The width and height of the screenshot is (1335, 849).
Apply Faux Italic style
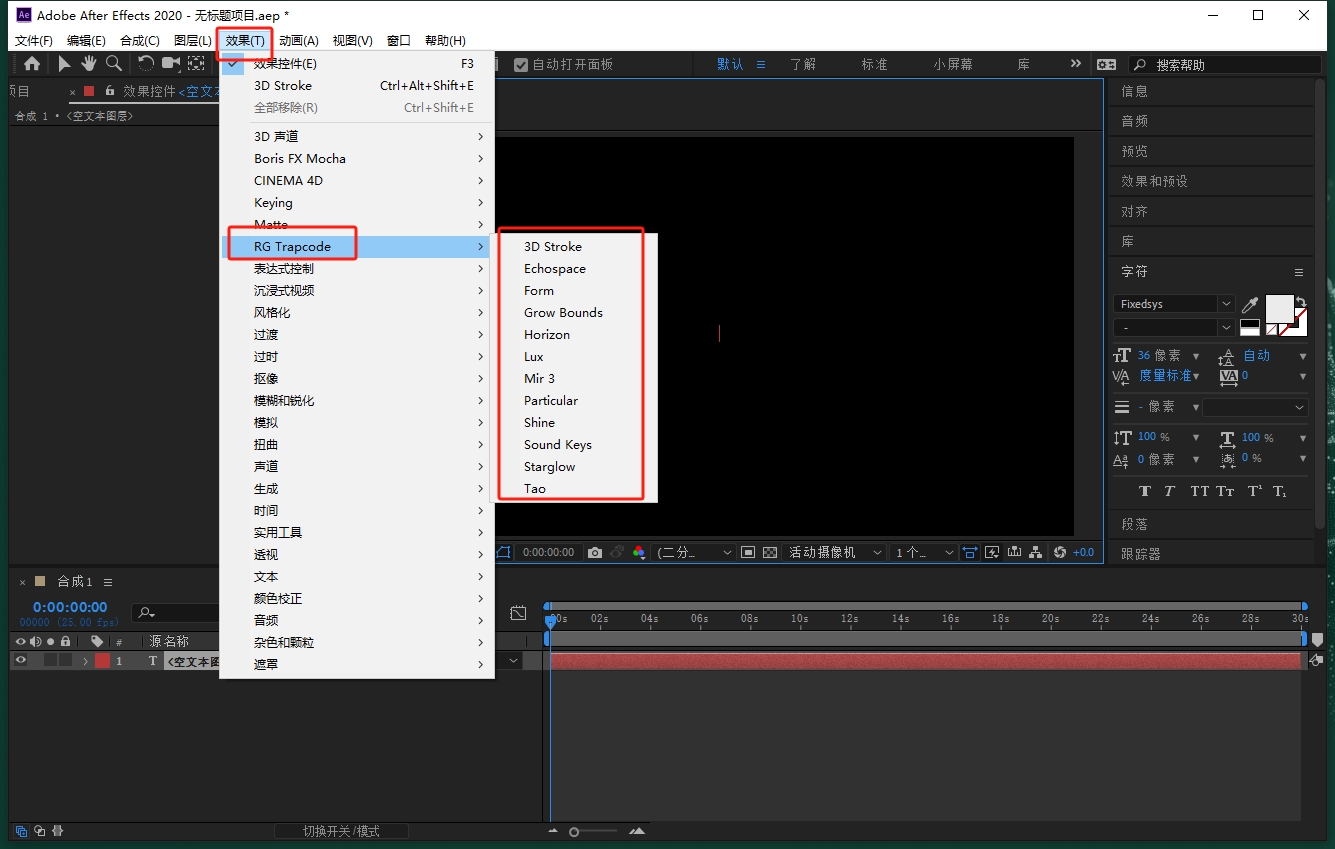[x=1170, y=491]
